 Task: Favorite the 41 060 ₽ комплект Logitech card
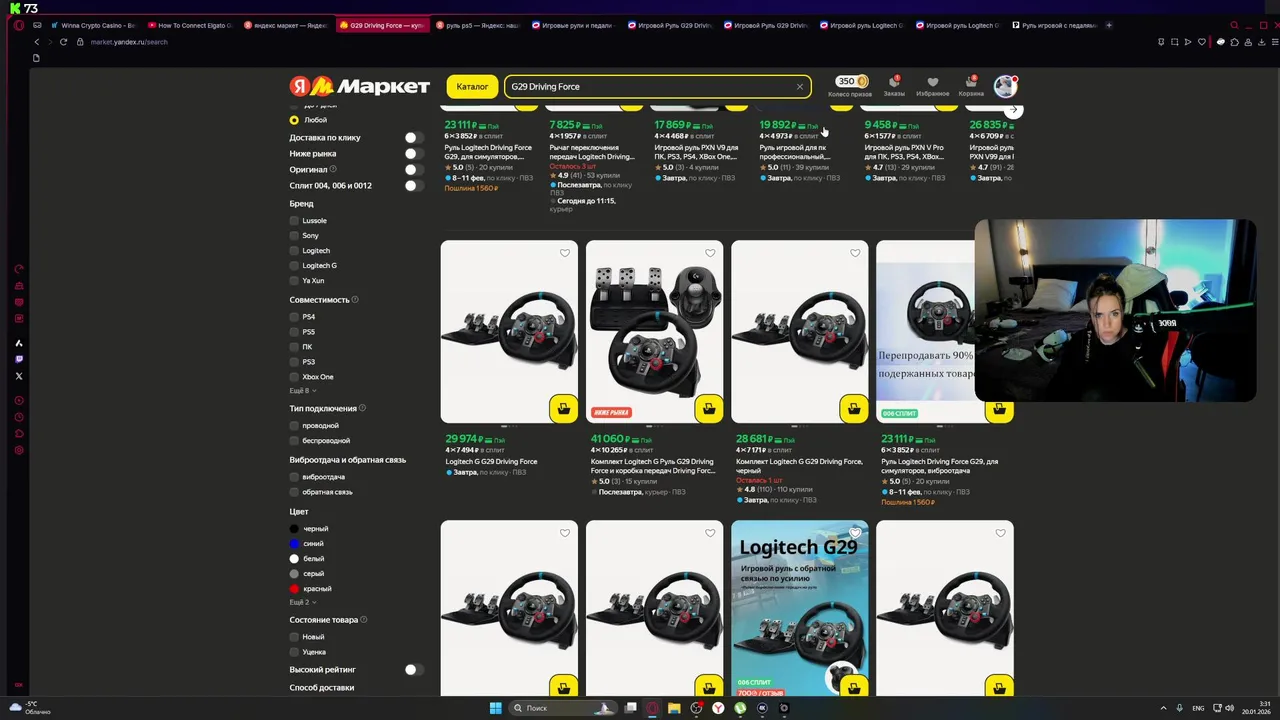coord(710,253)
